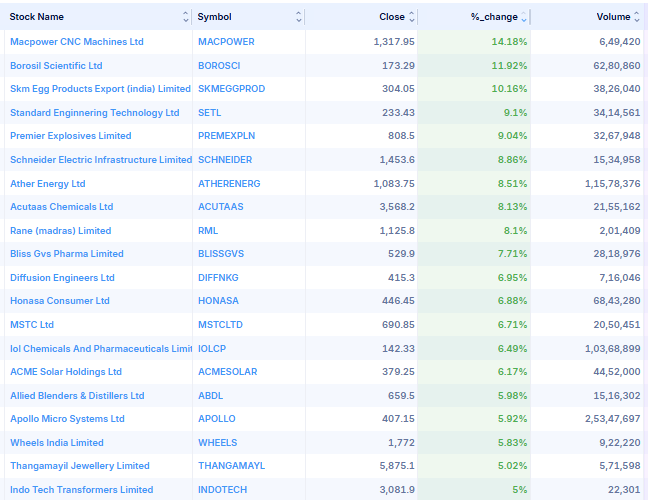
Task: Open Ather Energy Ltd stock
Action: click(x=48, y=184)
